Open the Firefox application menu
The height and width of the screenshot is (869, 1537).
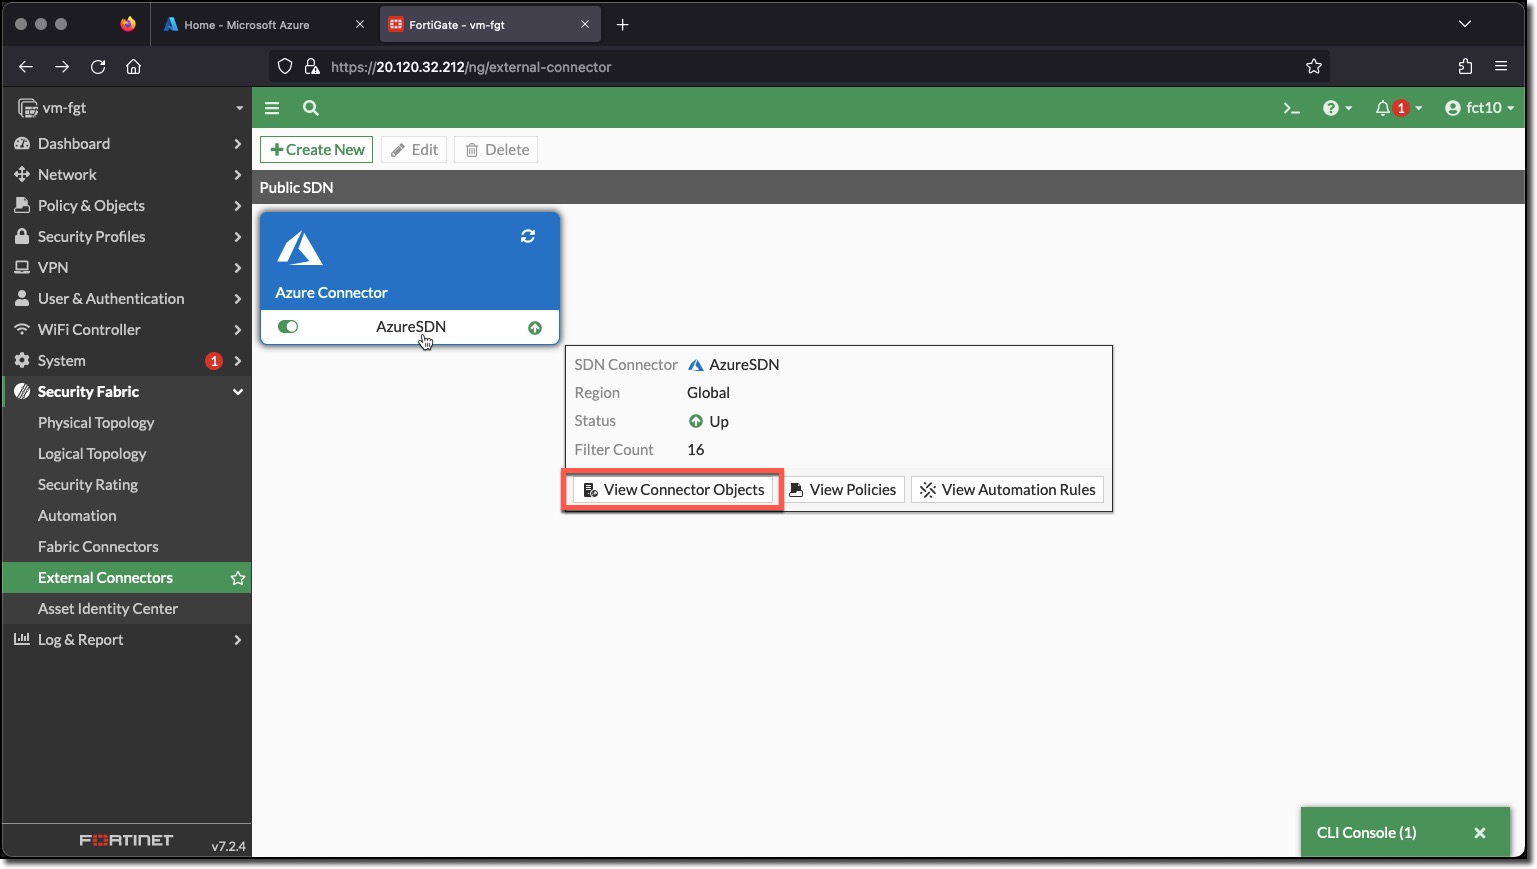pos(1501,67)
